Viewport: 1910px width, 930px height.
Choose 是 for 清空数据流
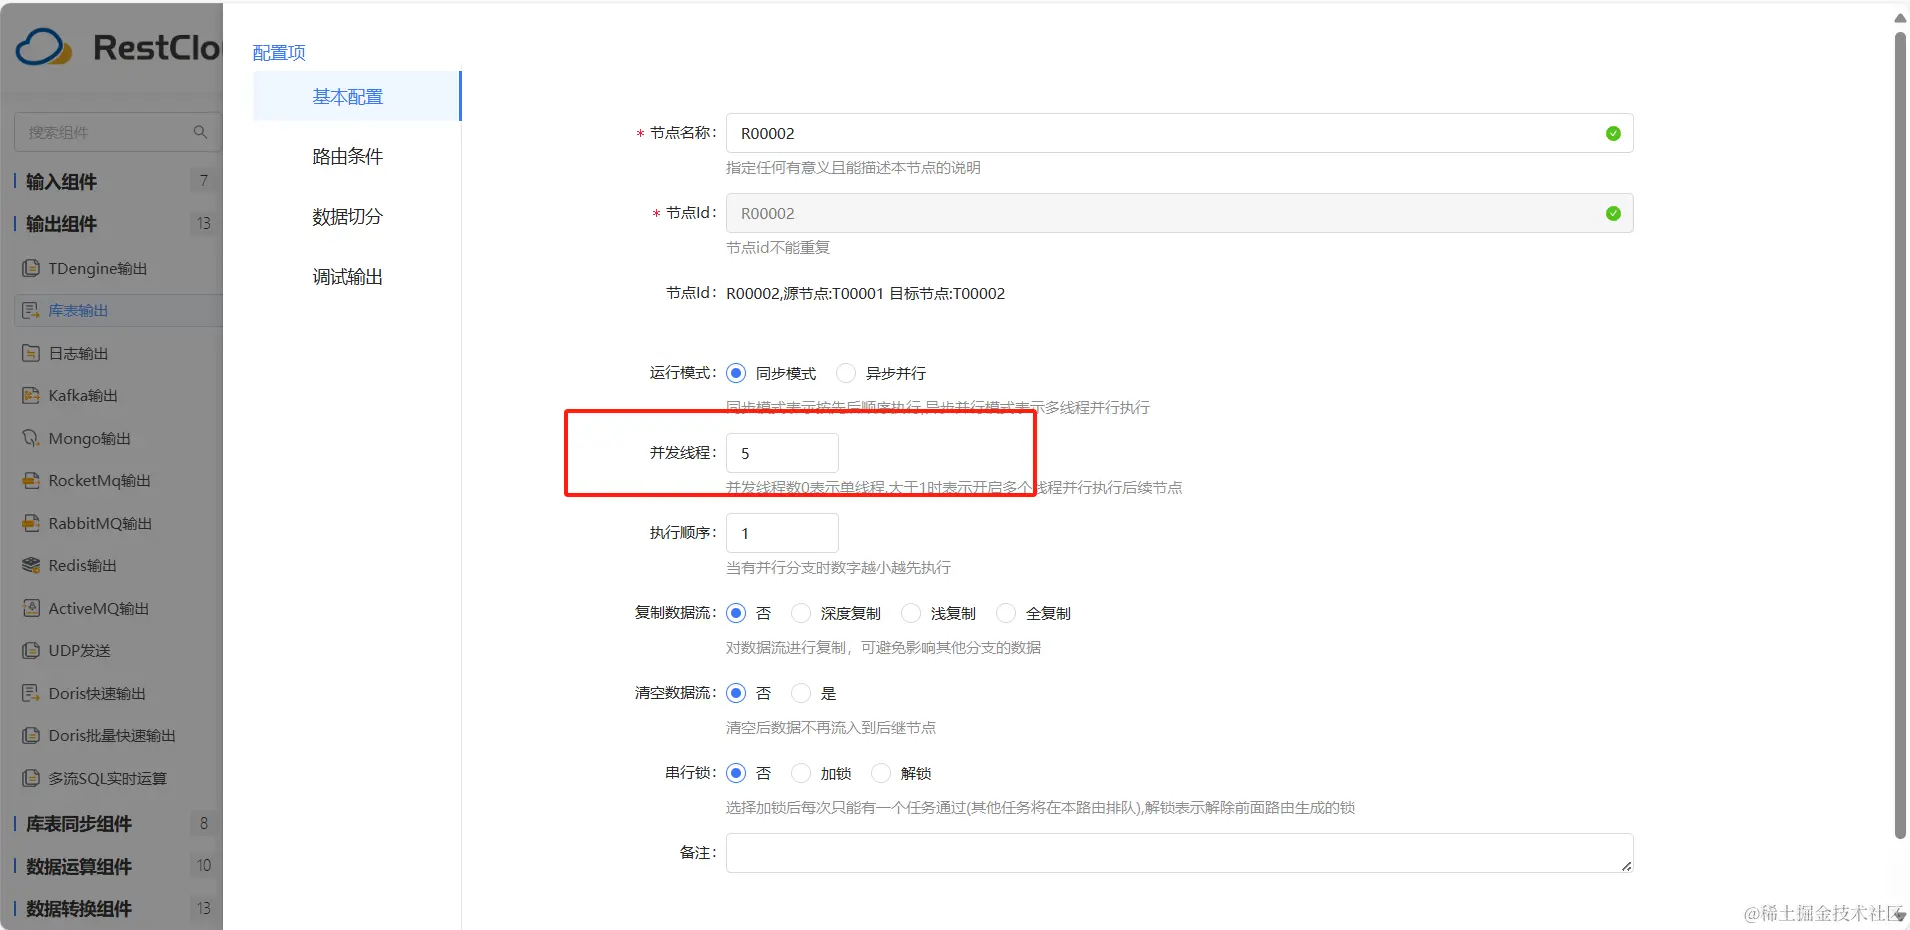point(801,693)
